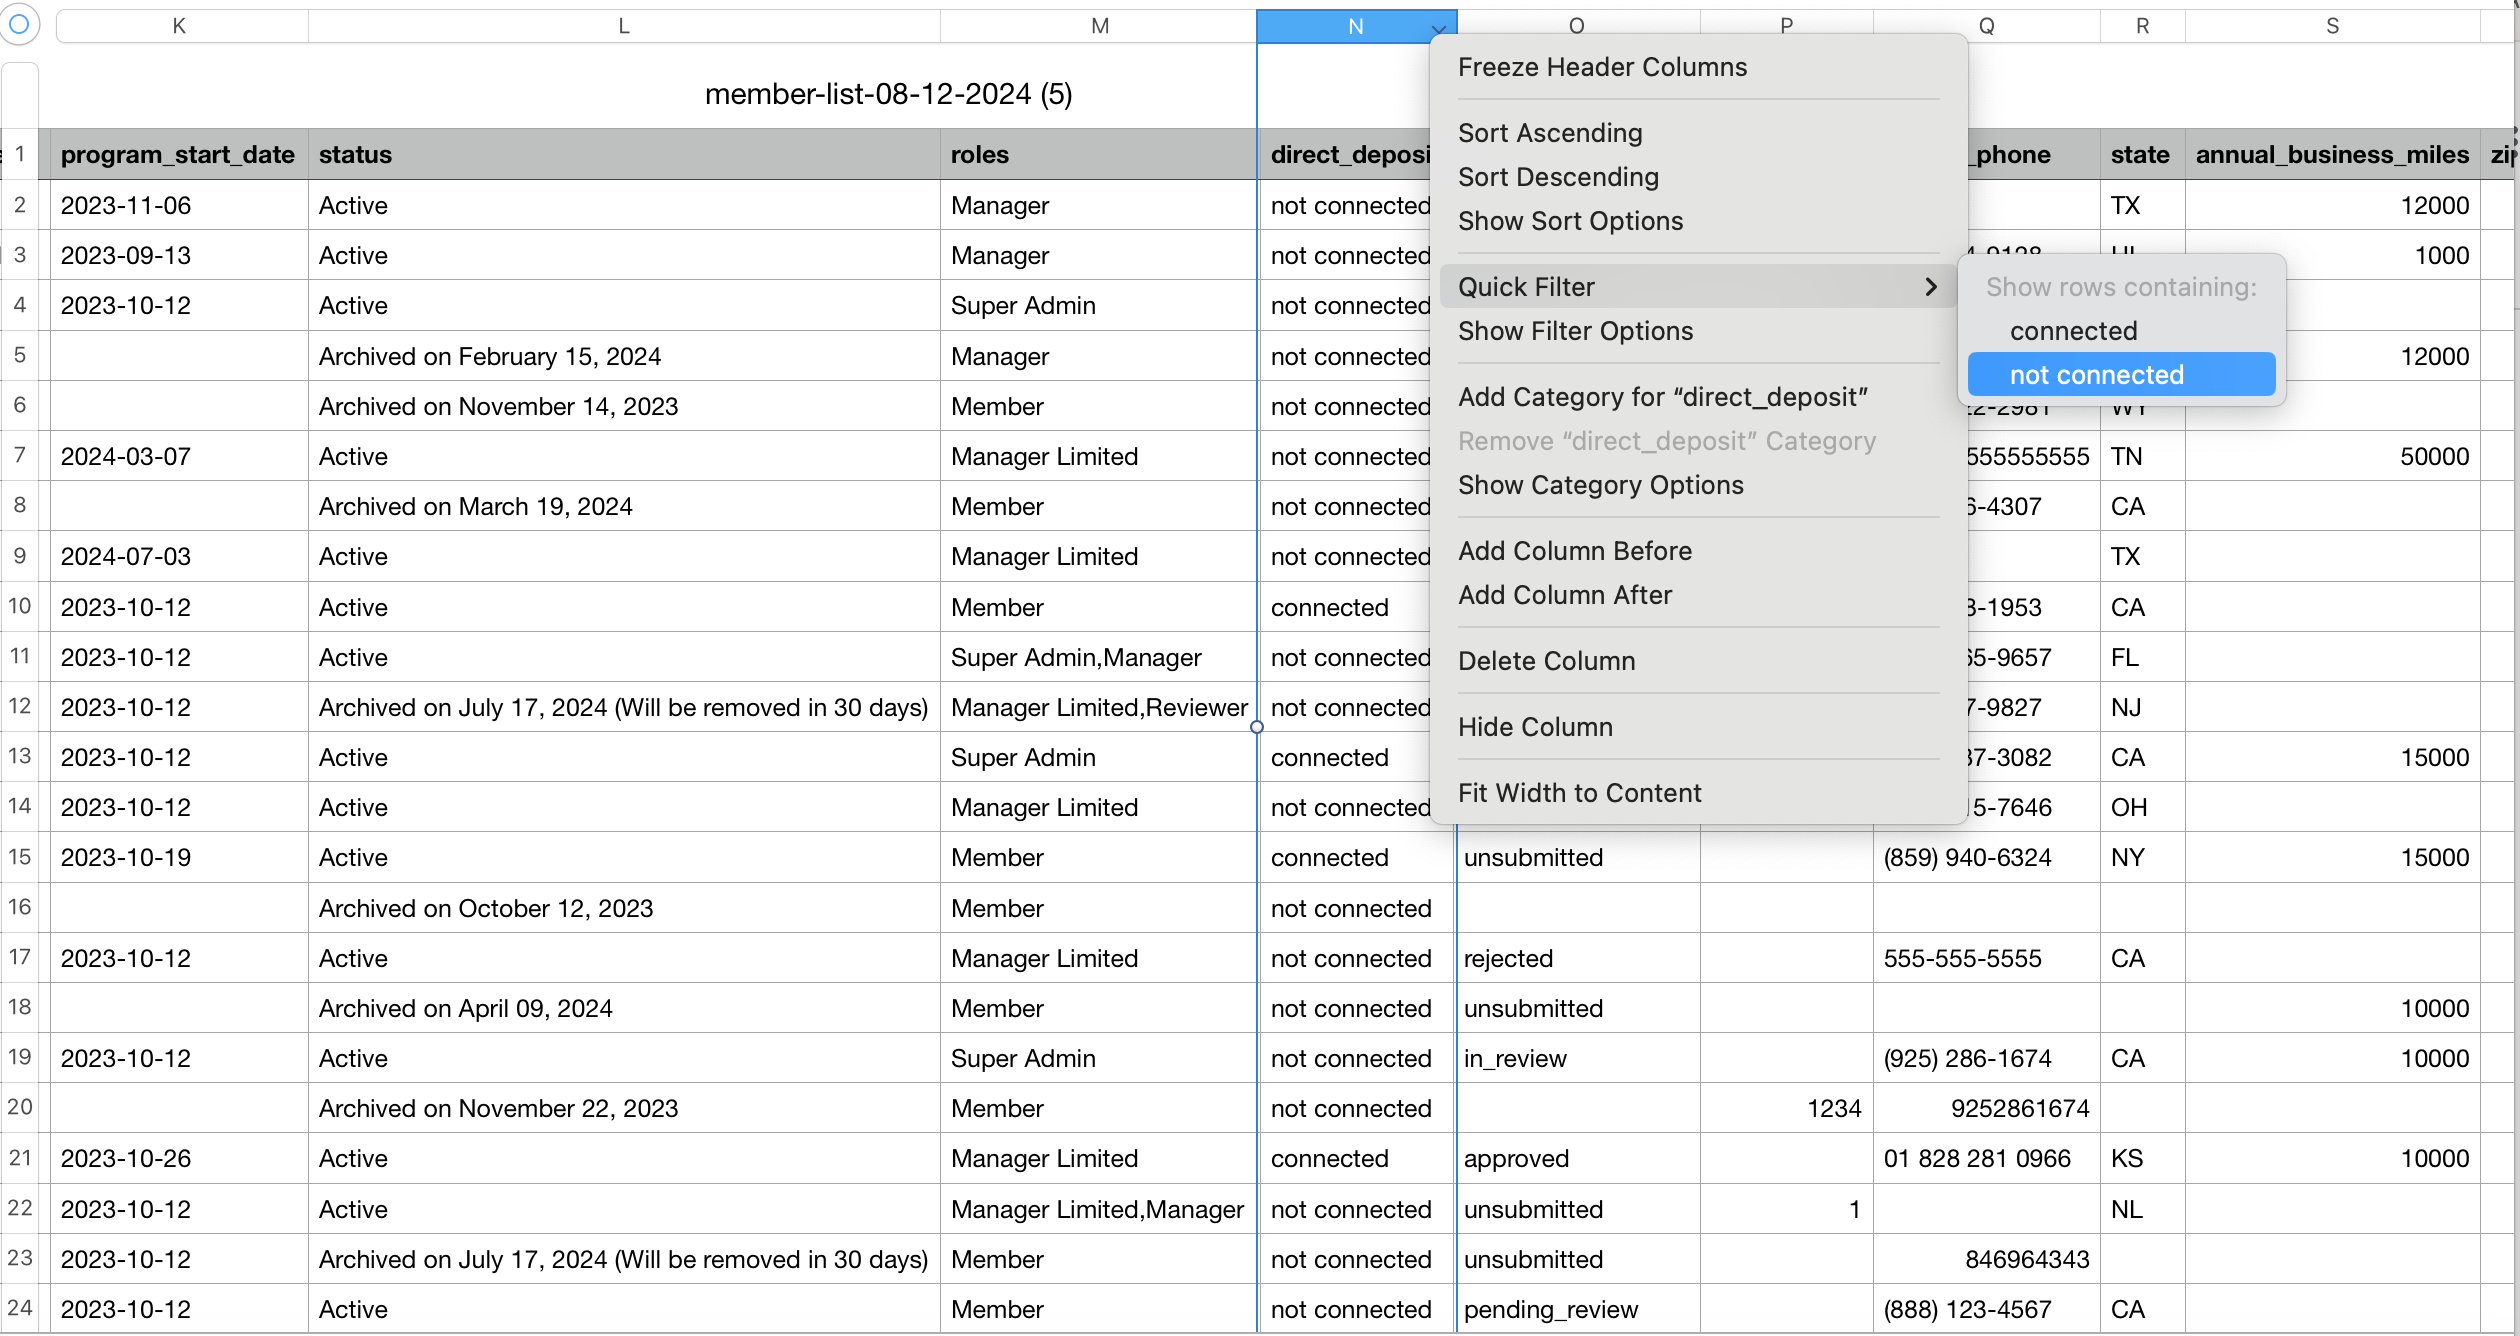Open "Show Category Options"

1600,485
